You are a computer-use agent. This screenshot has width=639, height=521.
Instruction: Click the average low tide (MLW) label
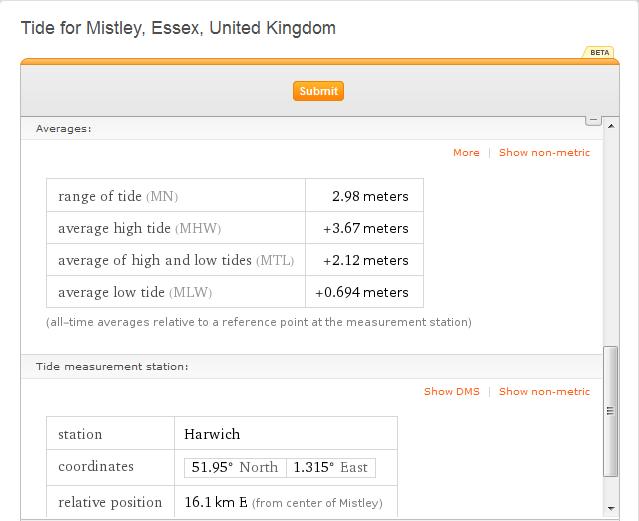click(x=135, y=292)
